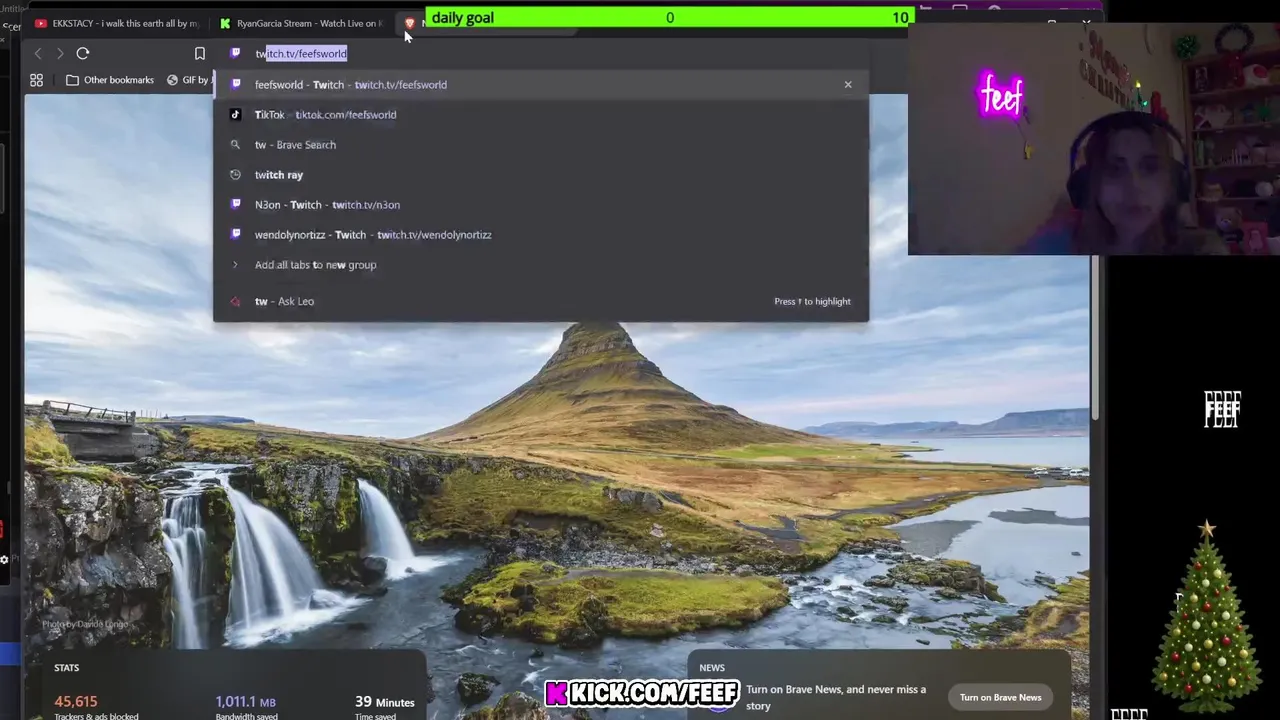
Task: Click the Twitch icon beside wendolynortizz suggestion
Action: tap(236, 234)
